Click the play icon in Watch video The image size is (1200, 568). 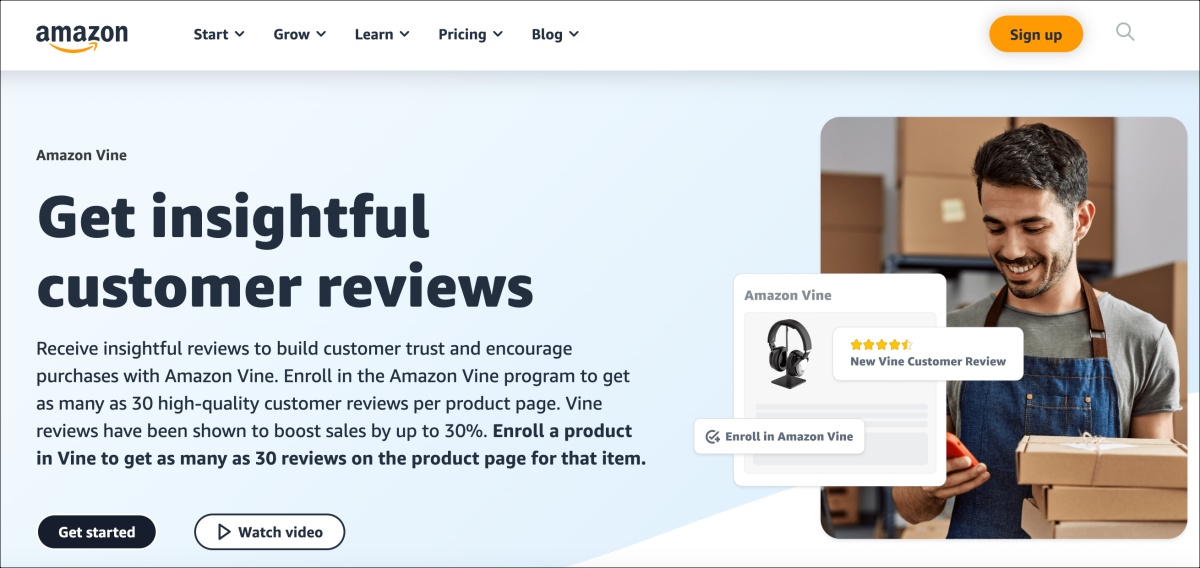click(x=221, y=532)
